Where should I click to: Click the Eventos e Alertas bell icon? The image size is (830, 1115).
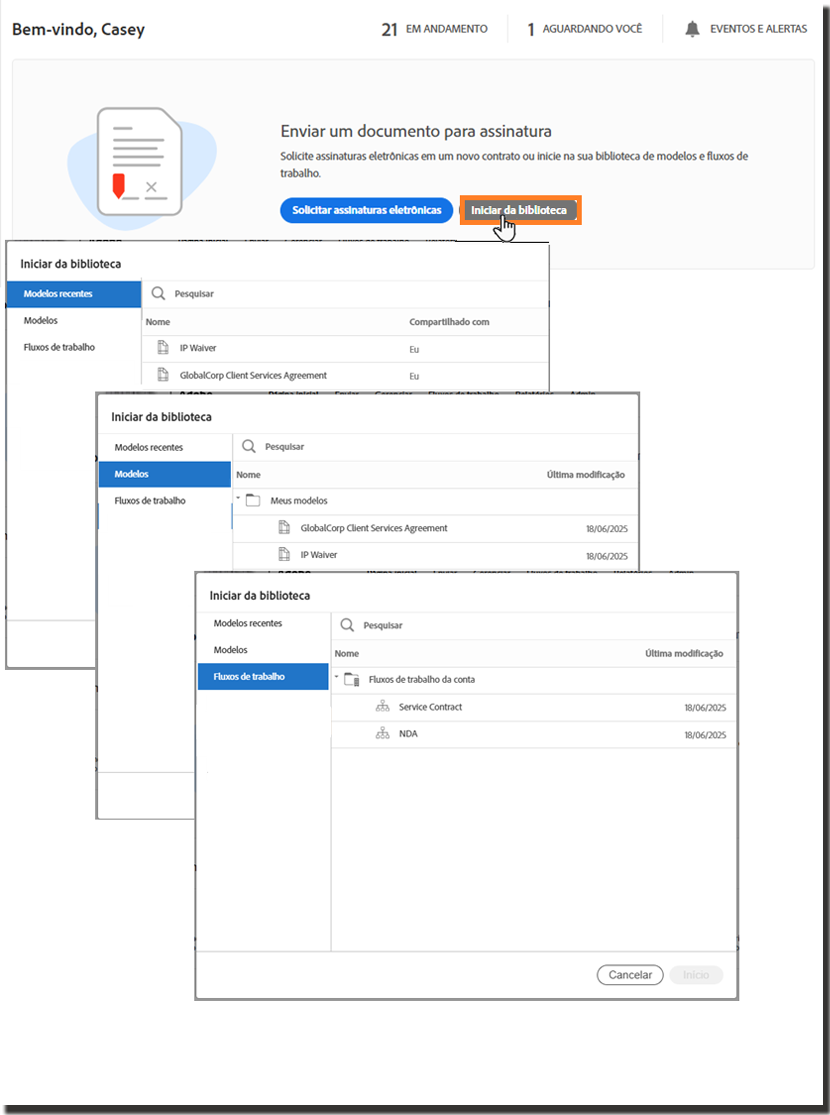tap(692, 29)
